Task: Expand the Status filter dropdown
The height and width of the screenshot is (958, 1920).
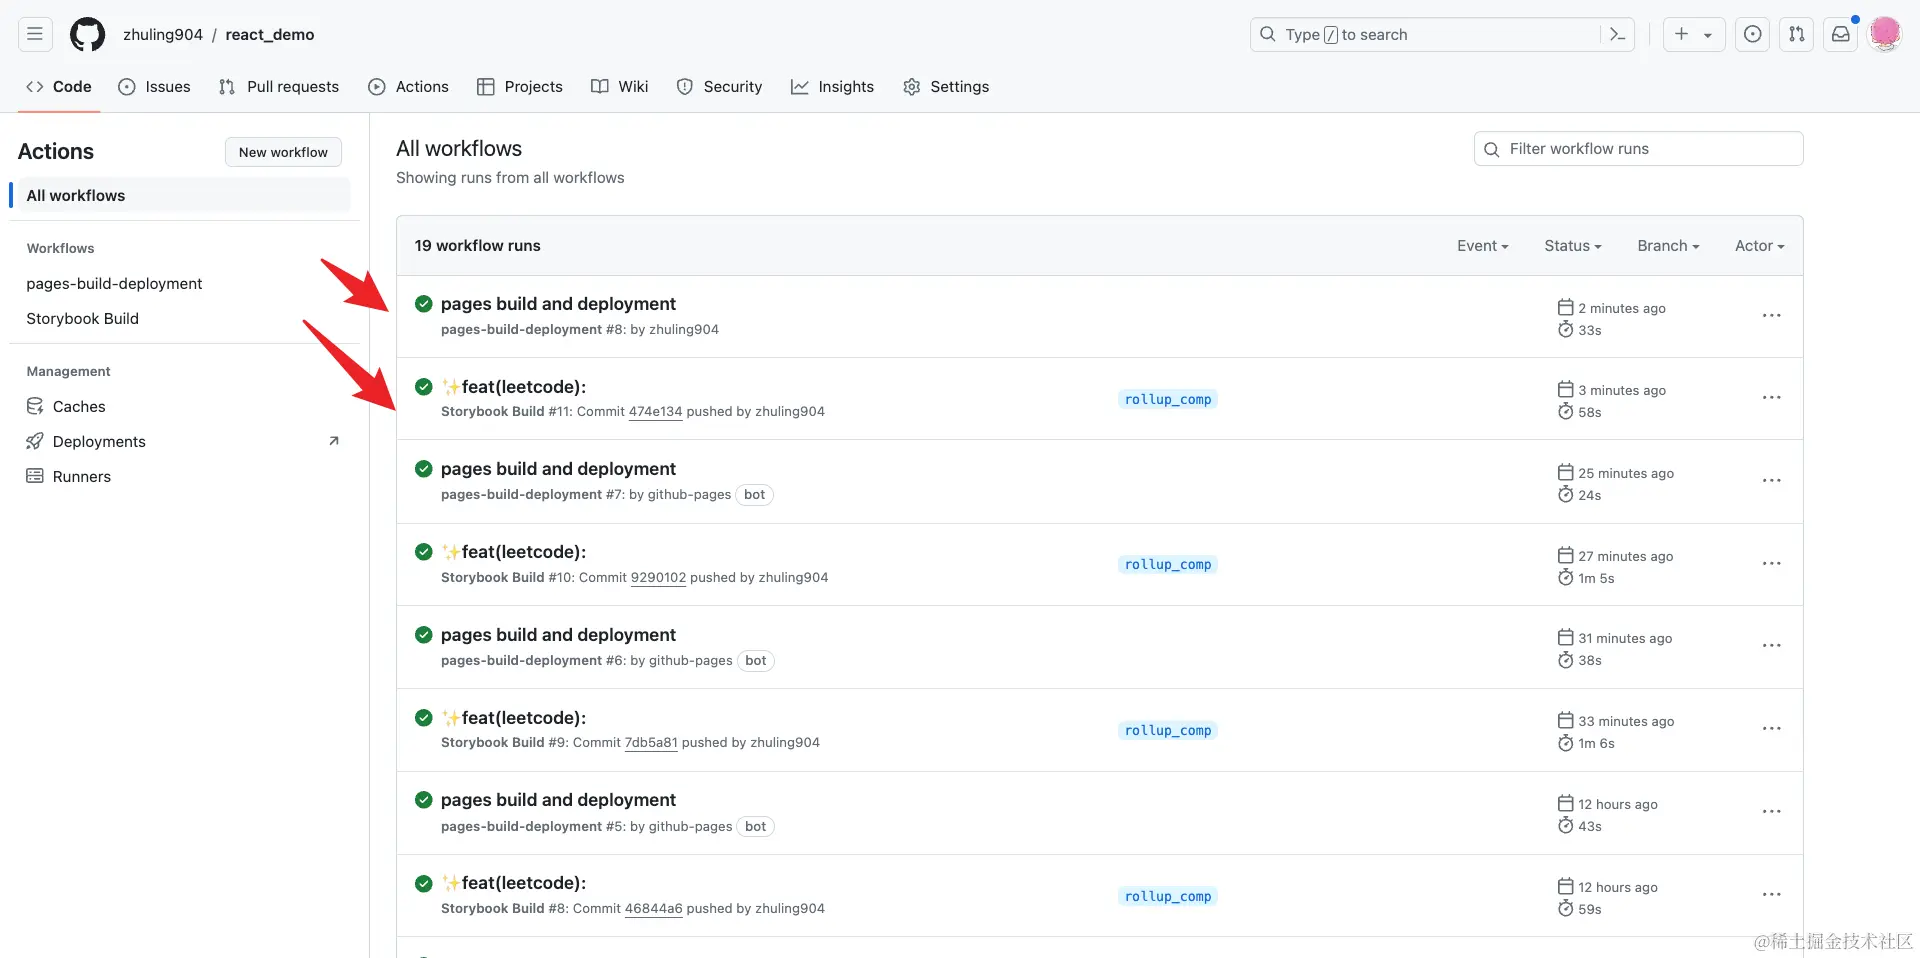Action: click(x=1572, y=246)
